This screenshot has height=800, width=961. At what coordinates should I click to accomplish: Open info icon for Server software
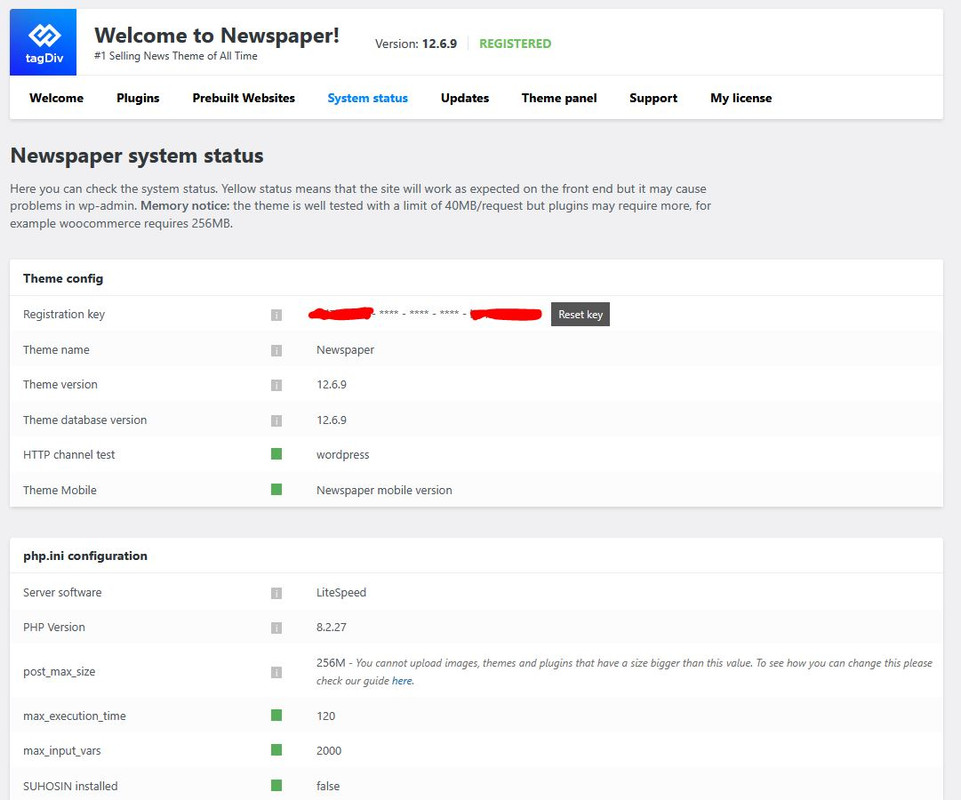point(276,593)
